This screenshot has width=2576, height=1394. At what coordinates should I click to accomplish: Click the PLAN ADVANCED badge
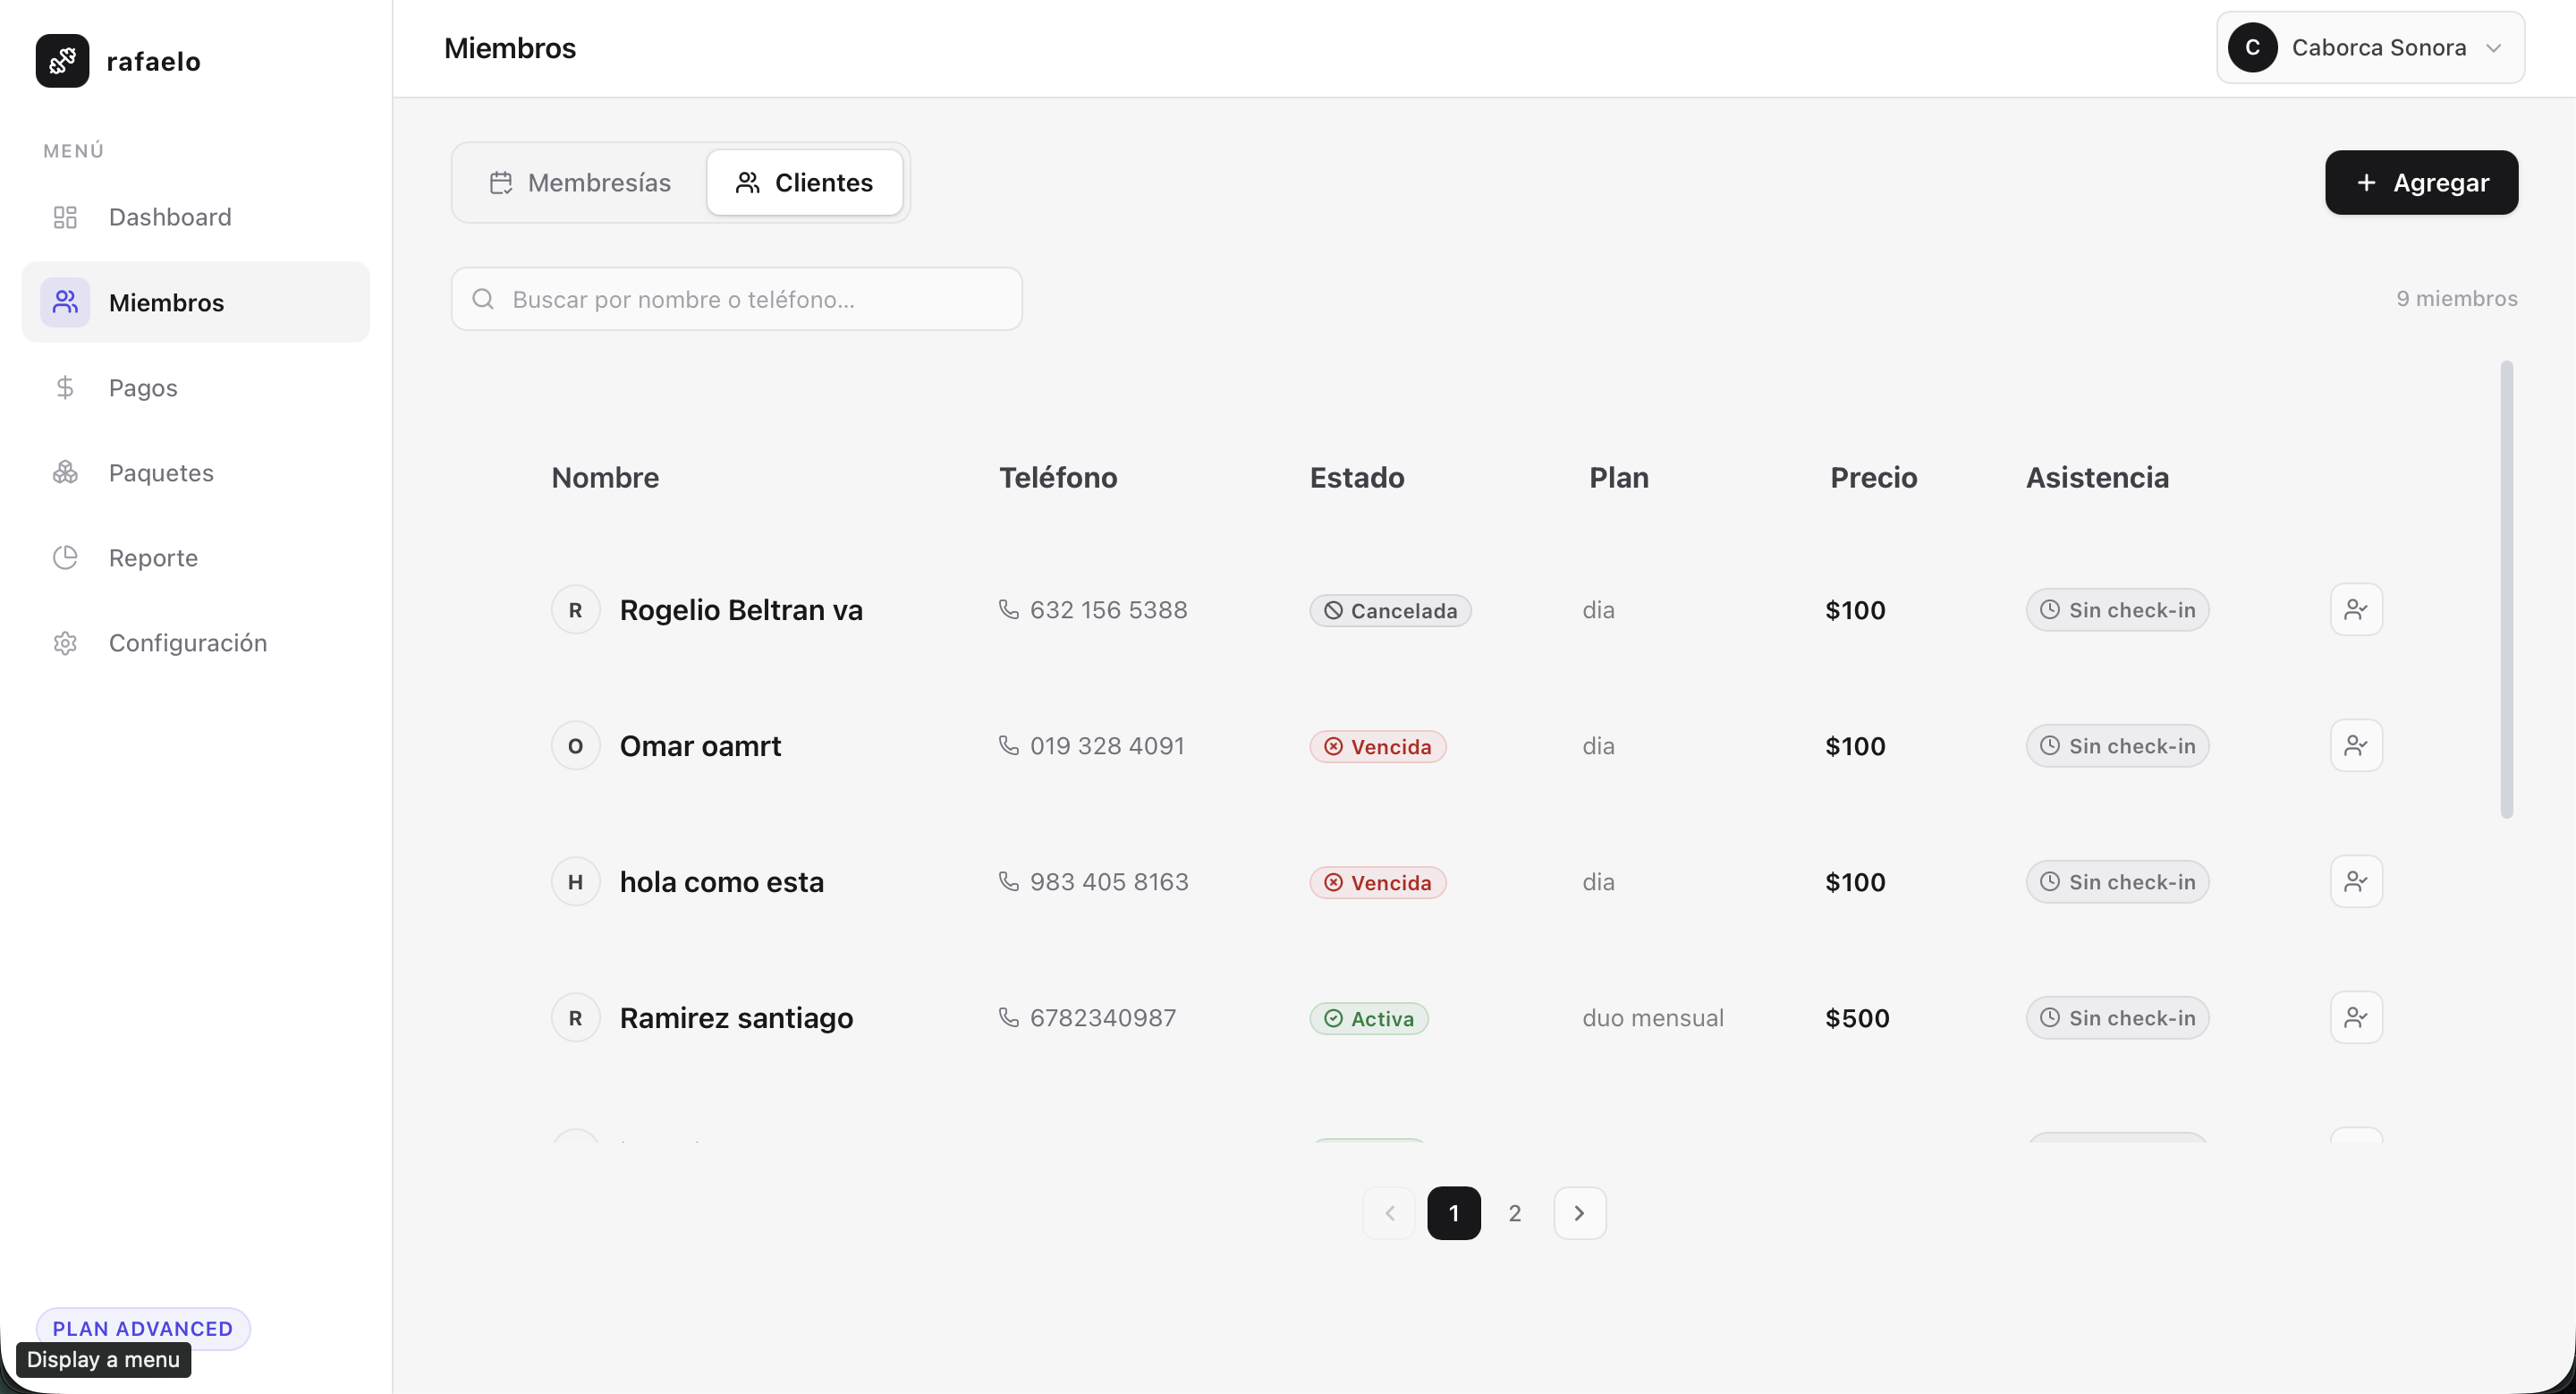coord(143,1329)
